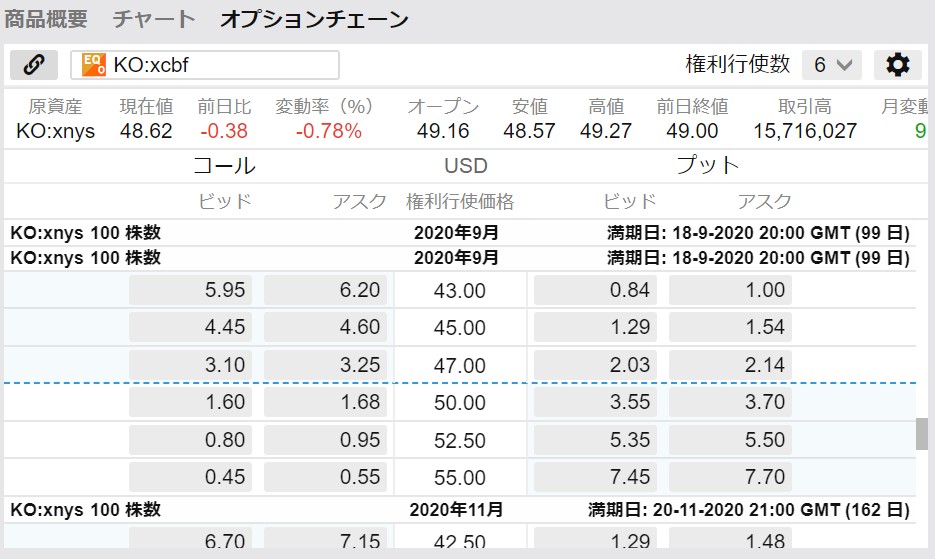The height and width of the screenshot is (559, 935).
Task: Click call ask 0.95 at strike 52.50
Action: [x=325, y=440]
